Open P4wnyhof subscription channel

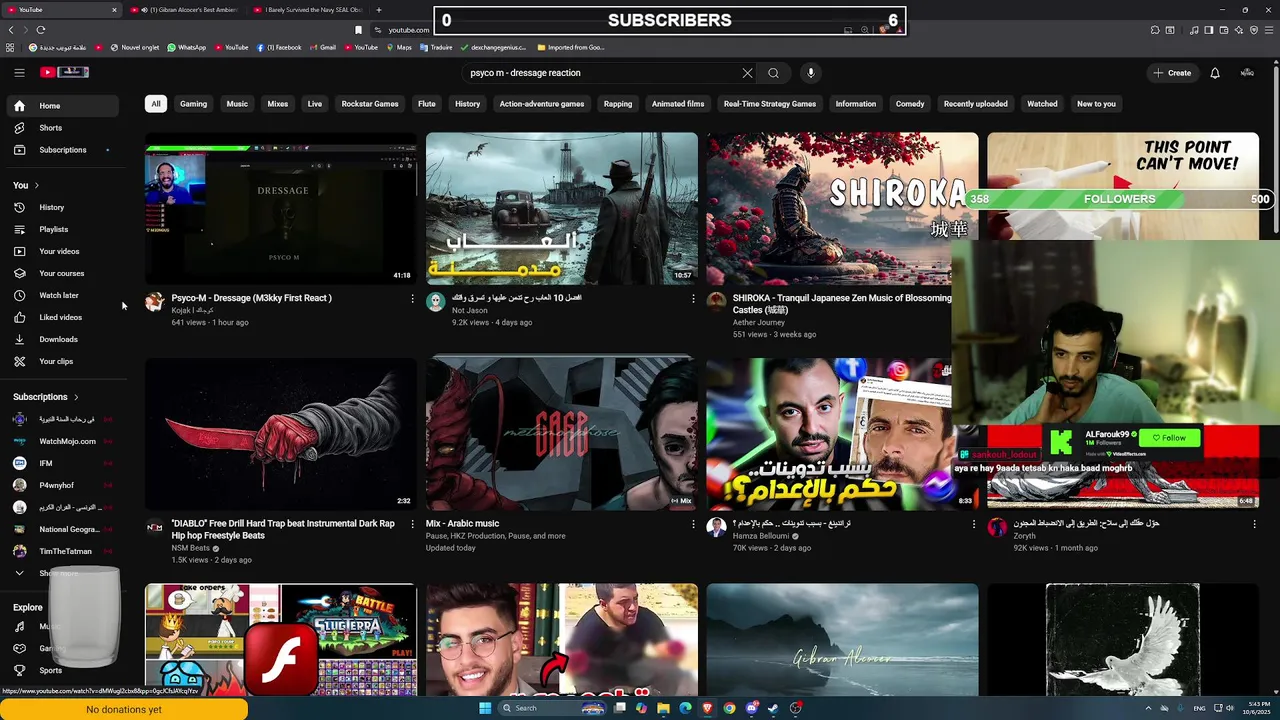[x=60, y=485]
